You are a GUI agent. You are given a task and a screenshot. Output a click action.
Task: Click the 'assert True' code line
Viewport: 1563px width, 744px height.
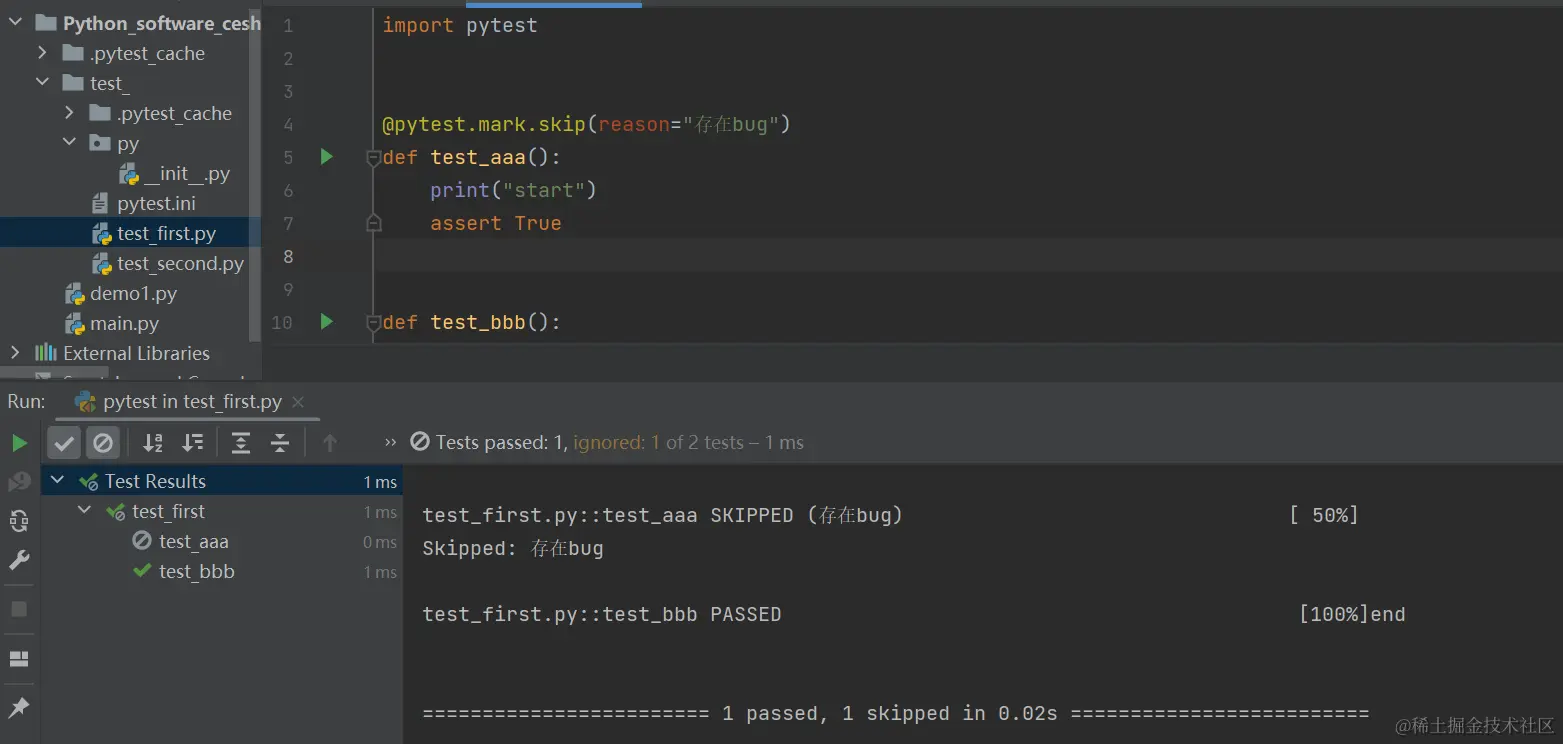tap(496, 224)
